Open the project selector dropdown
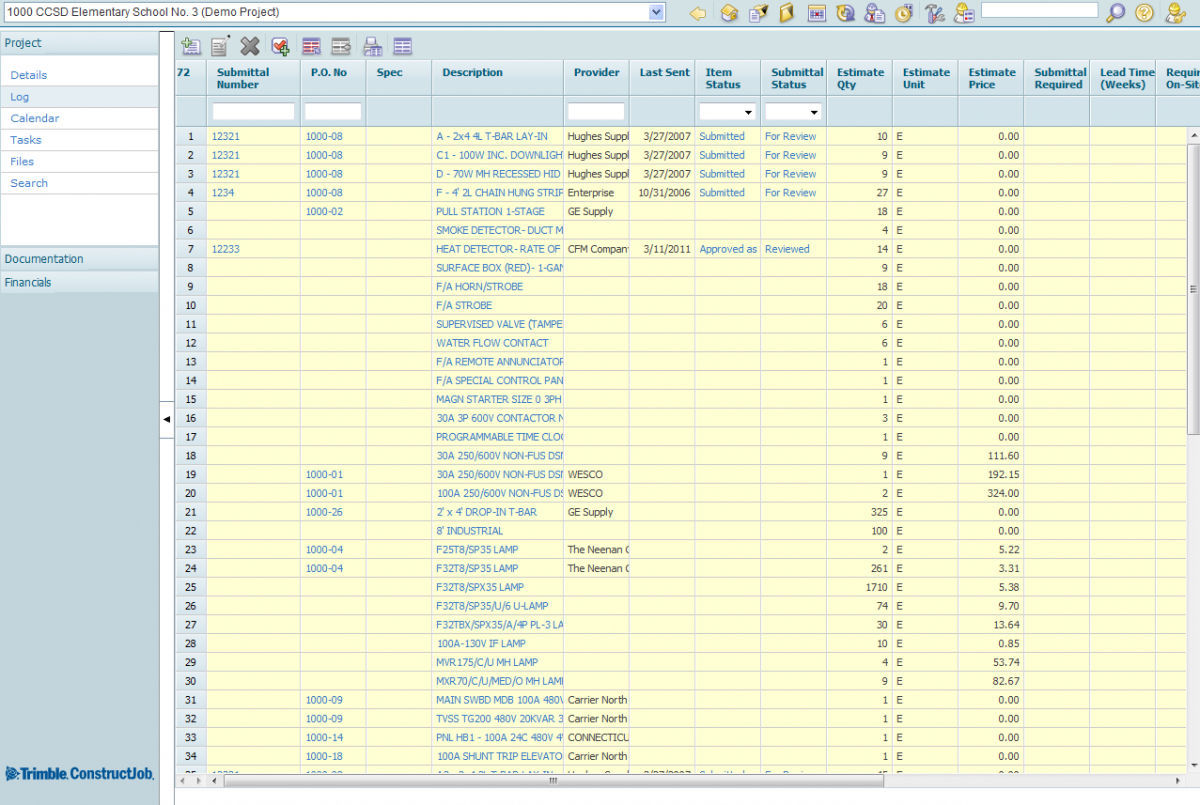This screenshot has height=805, width=1200. point(655,12)
